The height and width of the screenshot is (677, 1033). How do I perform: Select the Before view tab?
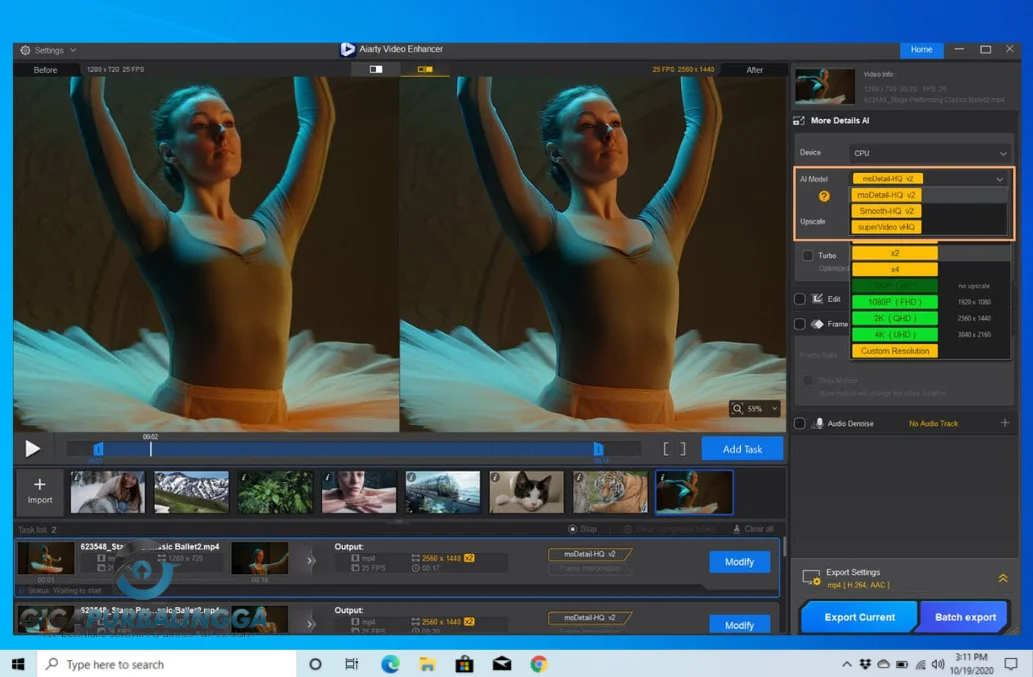click(45, 70)
